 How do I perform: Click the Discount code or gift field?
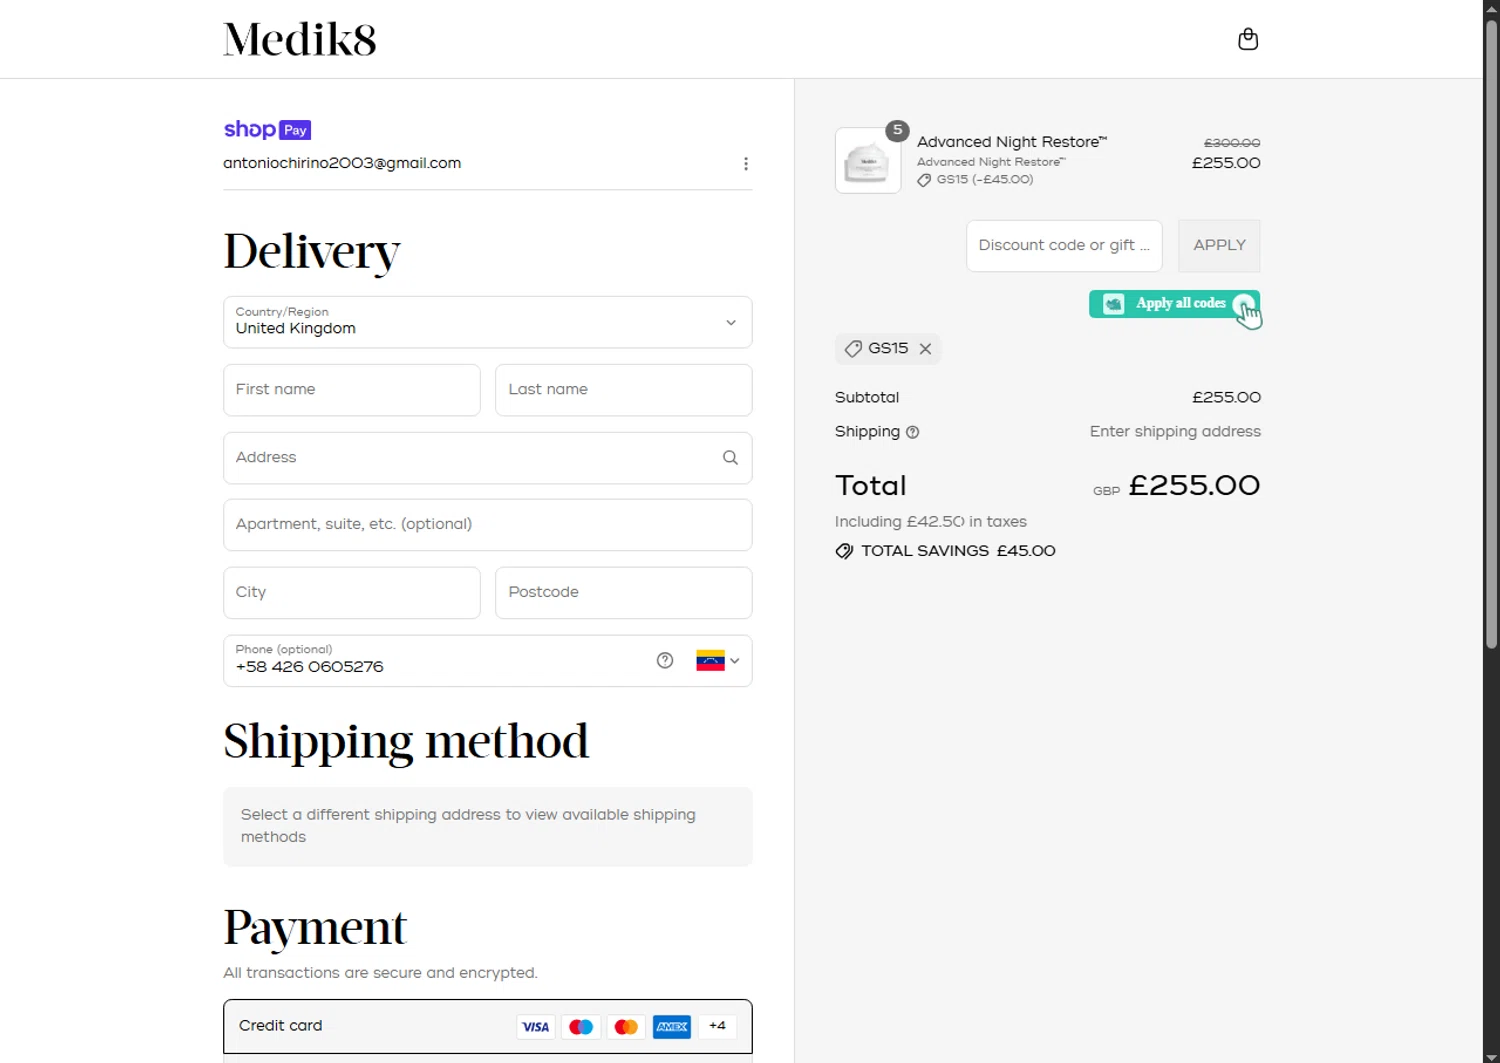(x=1064, y=246)
